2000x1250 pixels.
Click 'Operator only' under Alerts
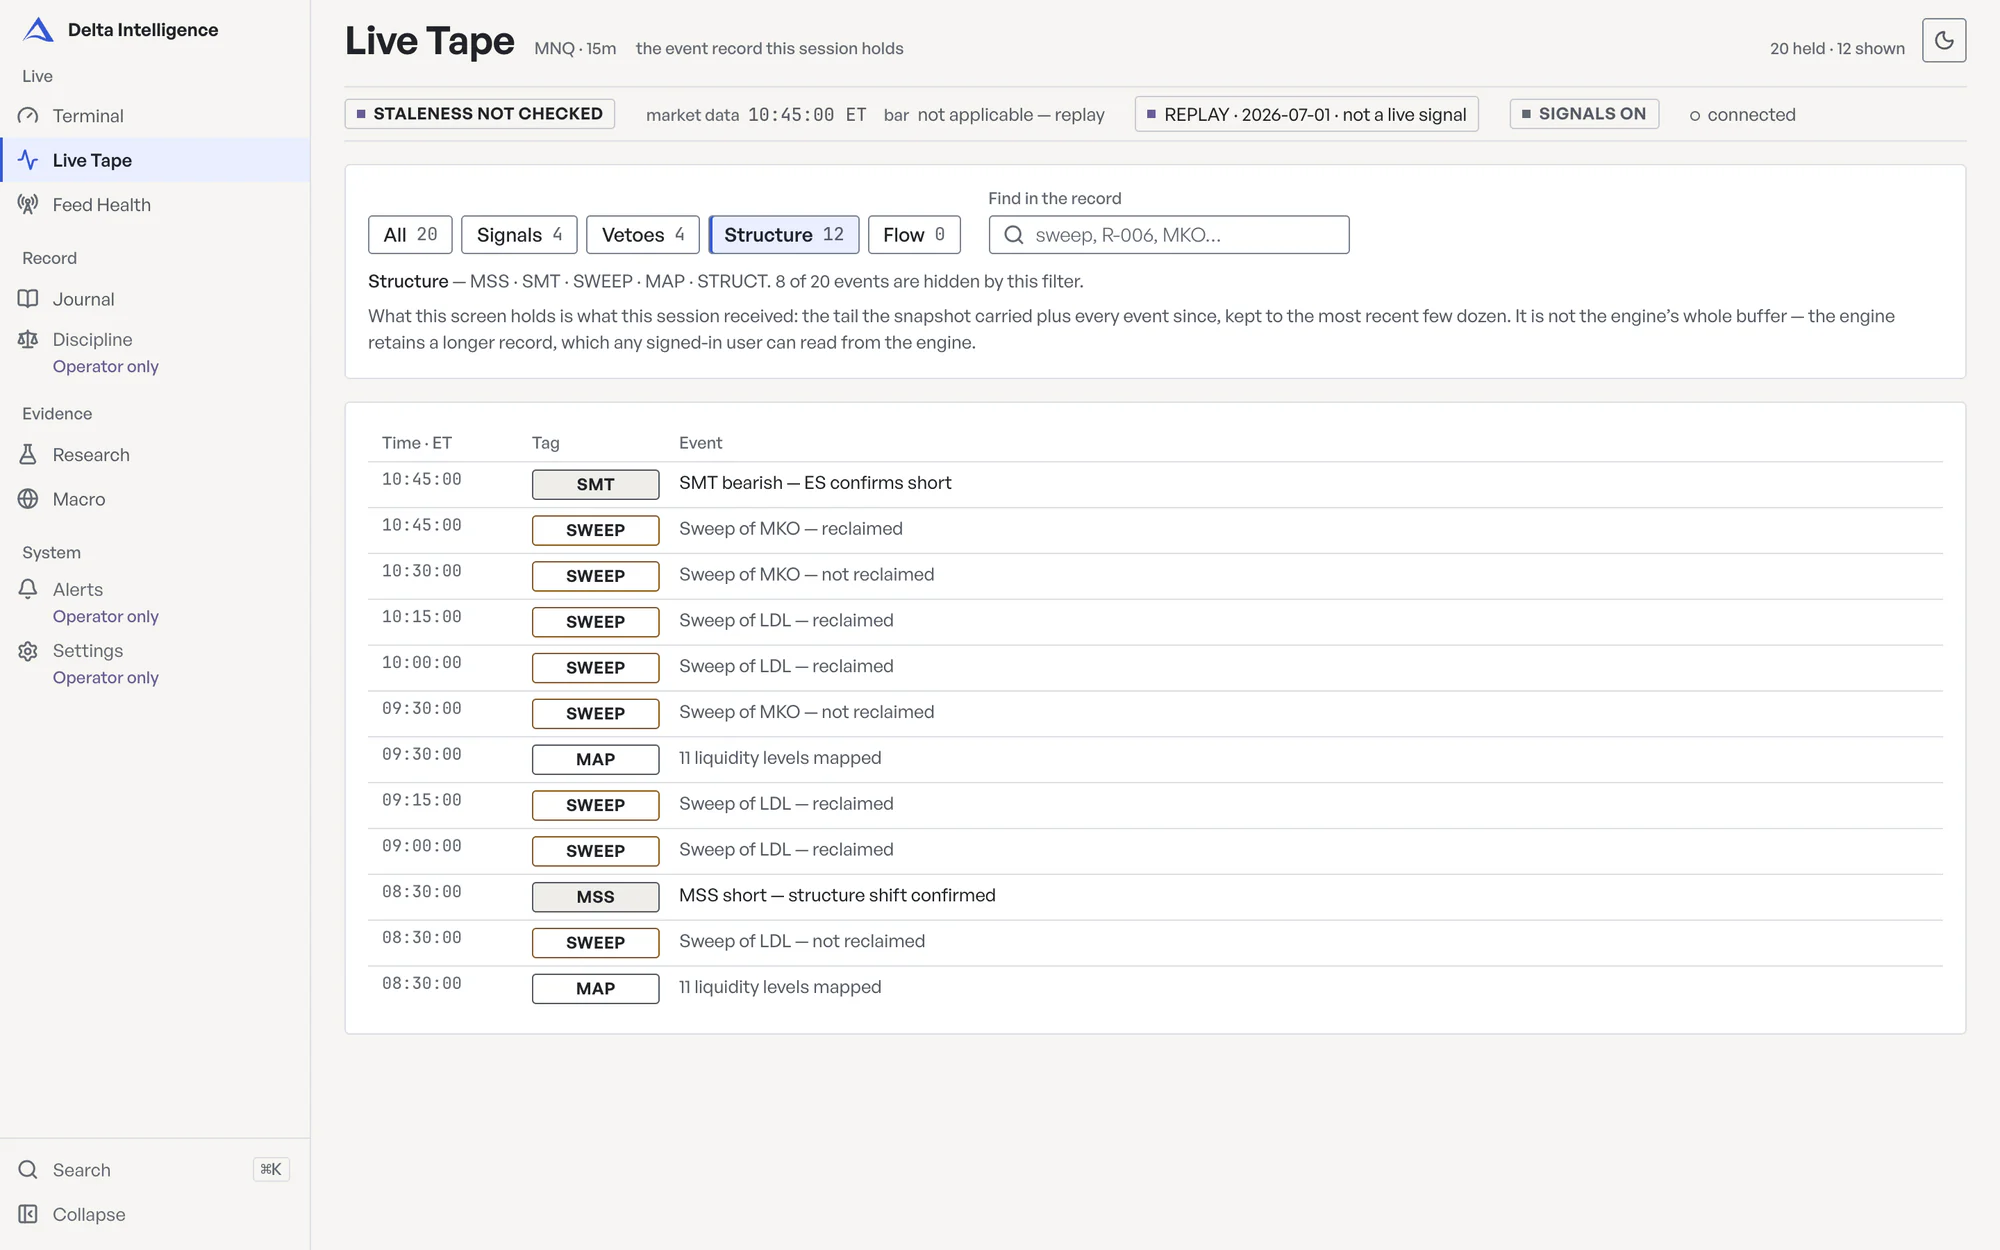(106, 617)
